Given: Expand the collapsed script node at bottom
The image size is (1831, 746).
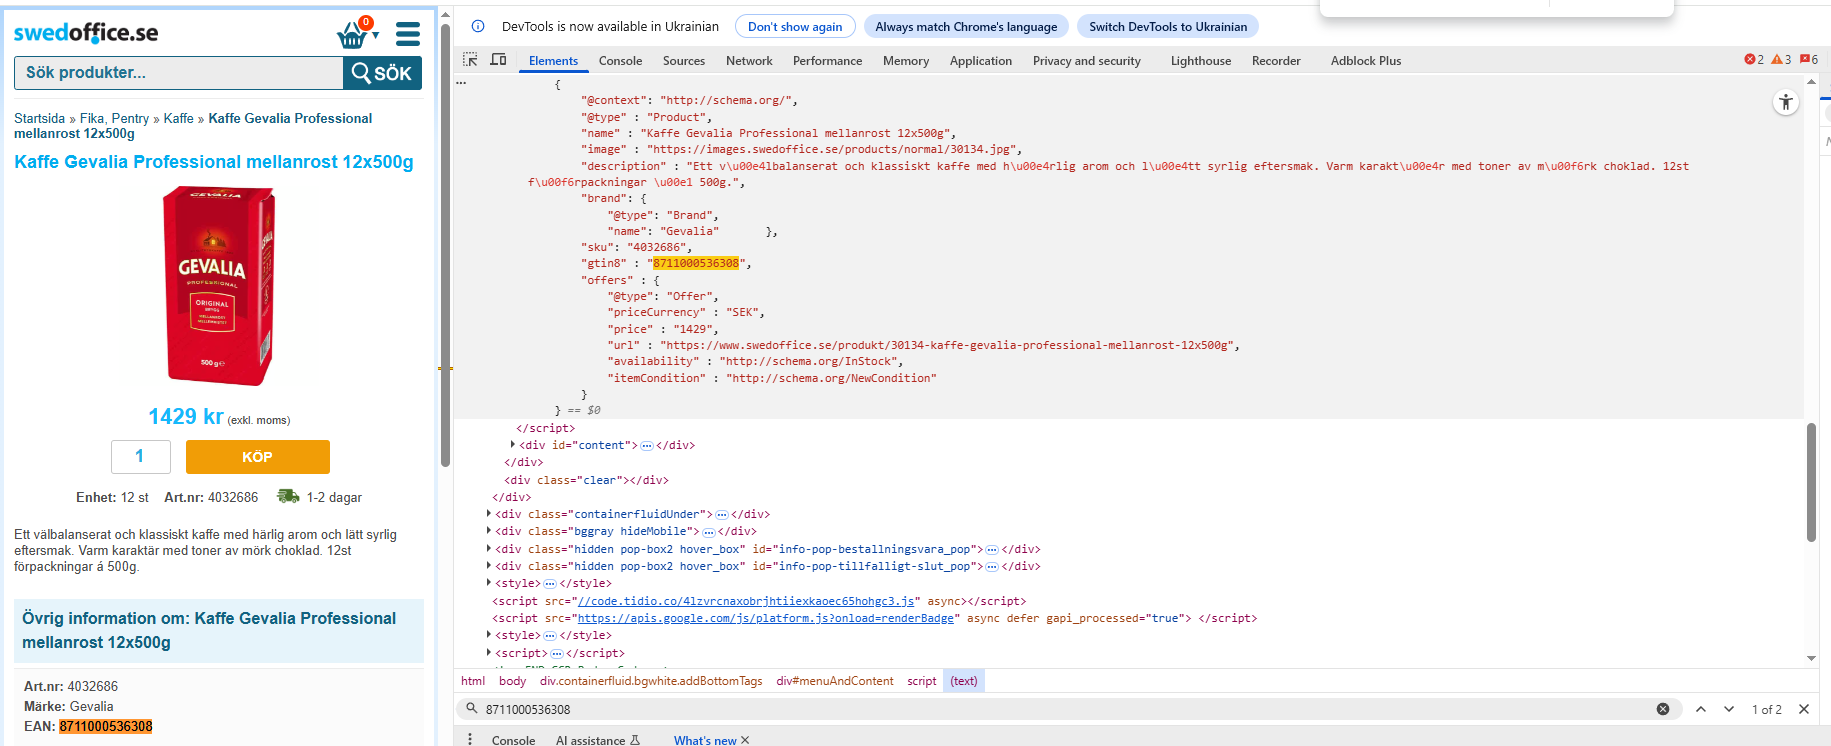Looking at the screenshot, I should click(x=489, y=653).
